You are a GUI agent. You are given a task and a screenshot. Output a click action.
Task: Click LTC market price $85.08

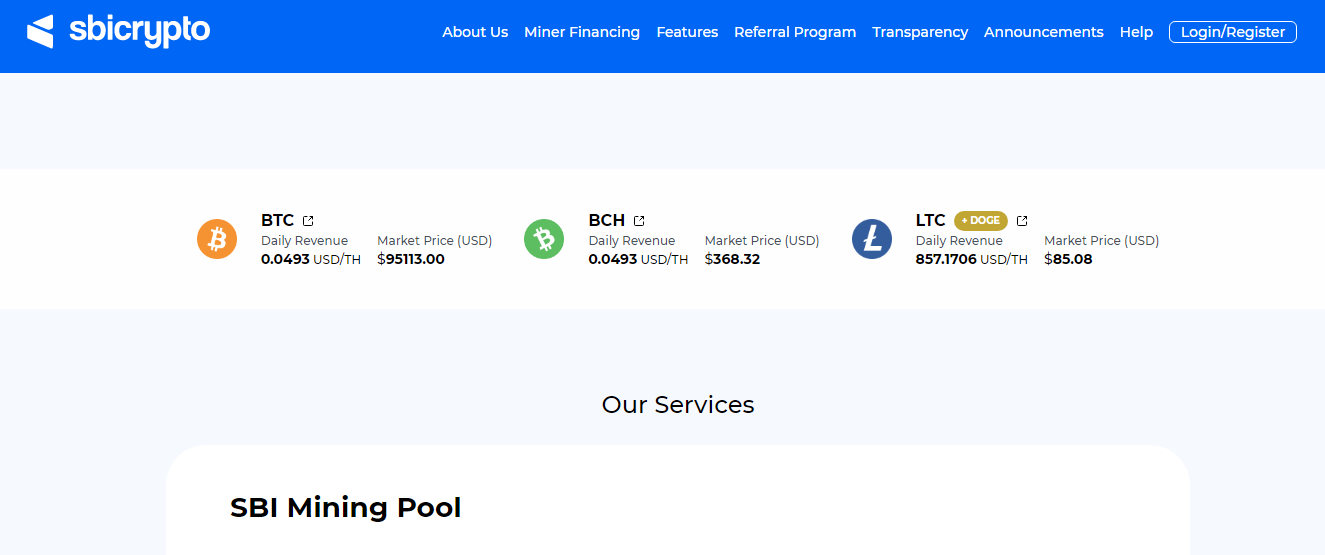coord(1068,259)
